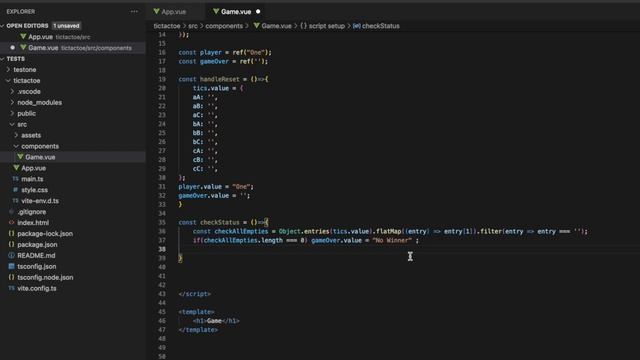Open .gitignore file
Viewport: 640px width, 360px height.
pos(31,212)
